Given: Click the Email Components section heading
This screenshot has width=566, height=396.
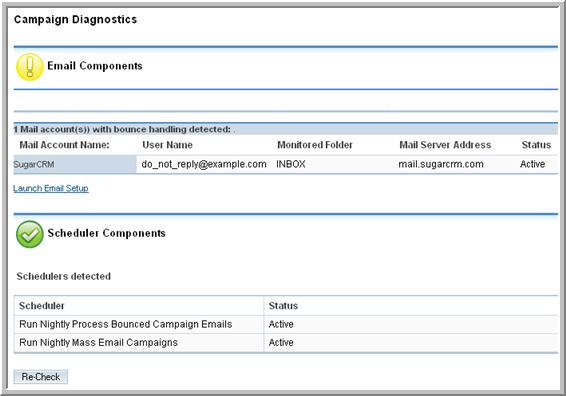Looking at the screenshot, I should [x=95, y=66].
